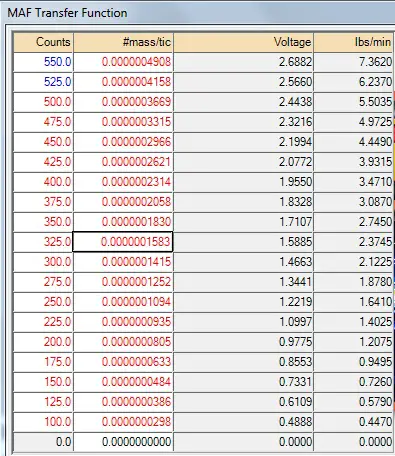The height and width of the screenshot is (456, 395).
Task: Select Counts cell 350.0
Action: coord(43,222)
